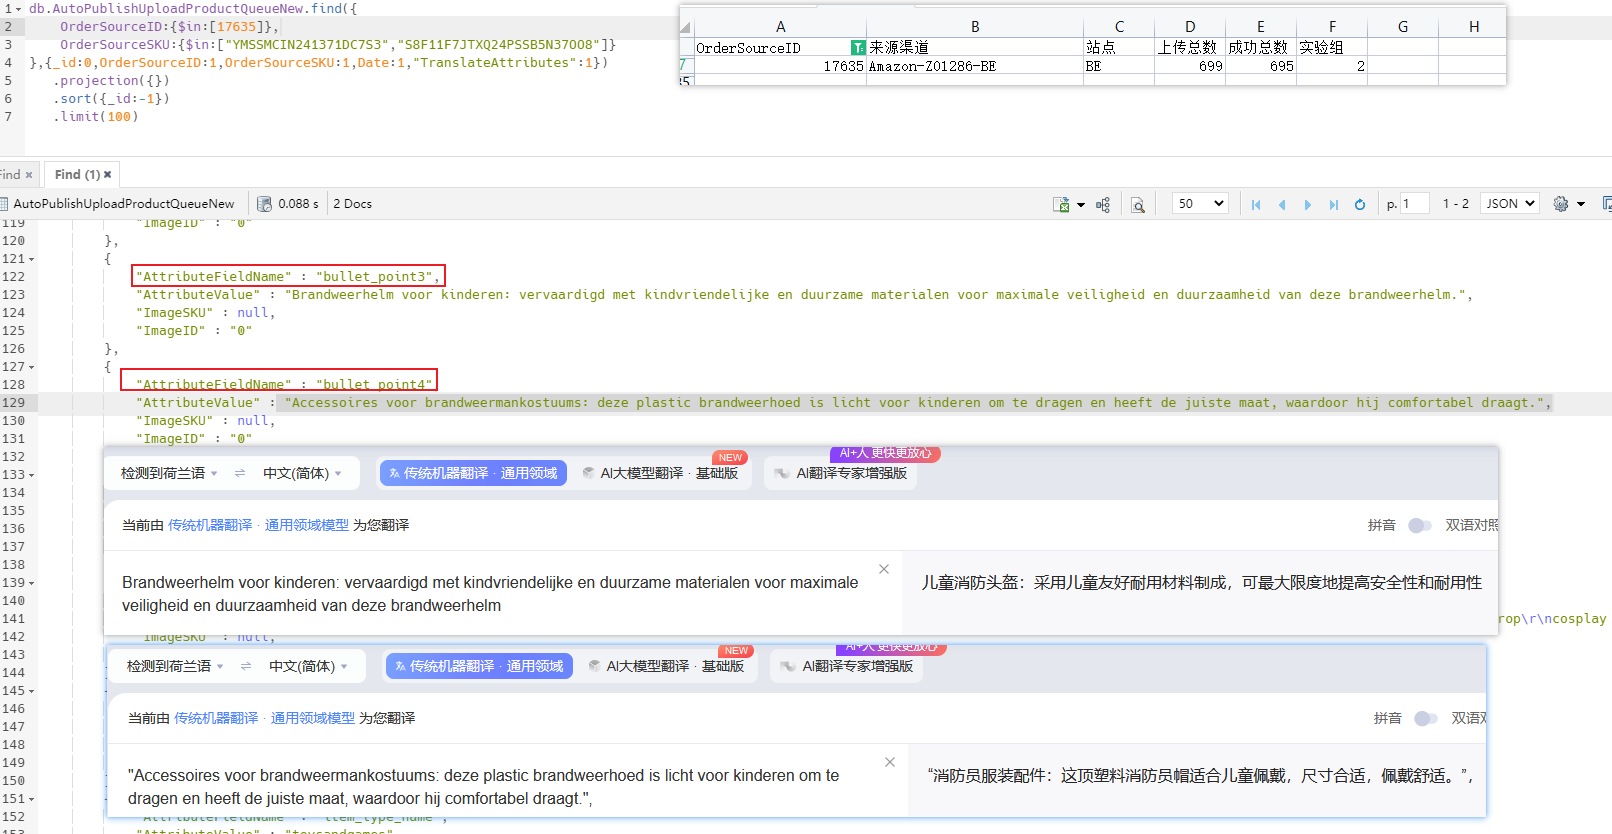Screen dimensions: 1612x834
Task: Open the find-in-results magnifier icon
Action: point(1138,204)
